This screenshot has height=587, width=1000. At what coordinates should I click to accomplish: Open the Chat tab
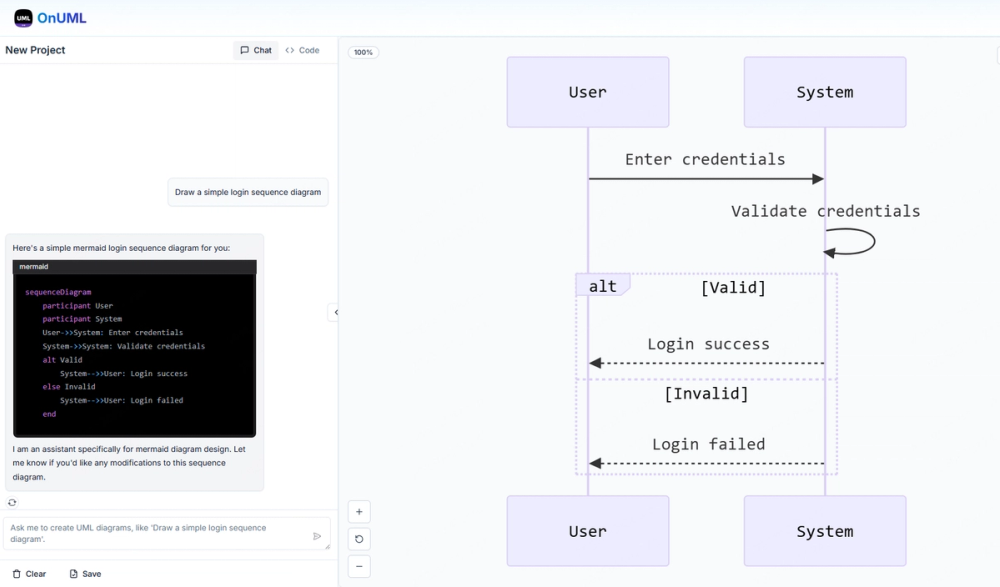click(x=255, y=49)
